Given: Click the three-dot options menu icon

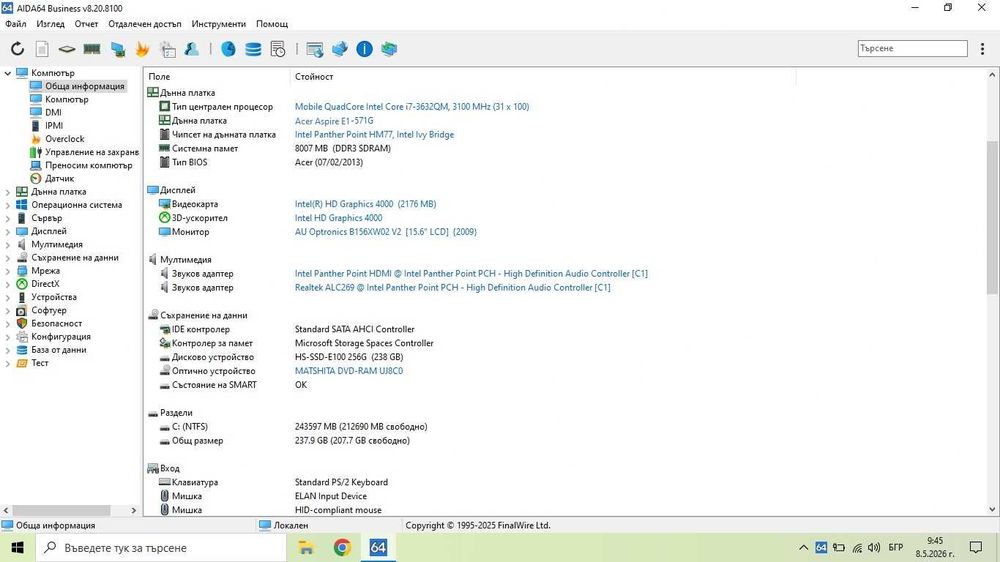Looking at the screenshot, I should (982, 48).
